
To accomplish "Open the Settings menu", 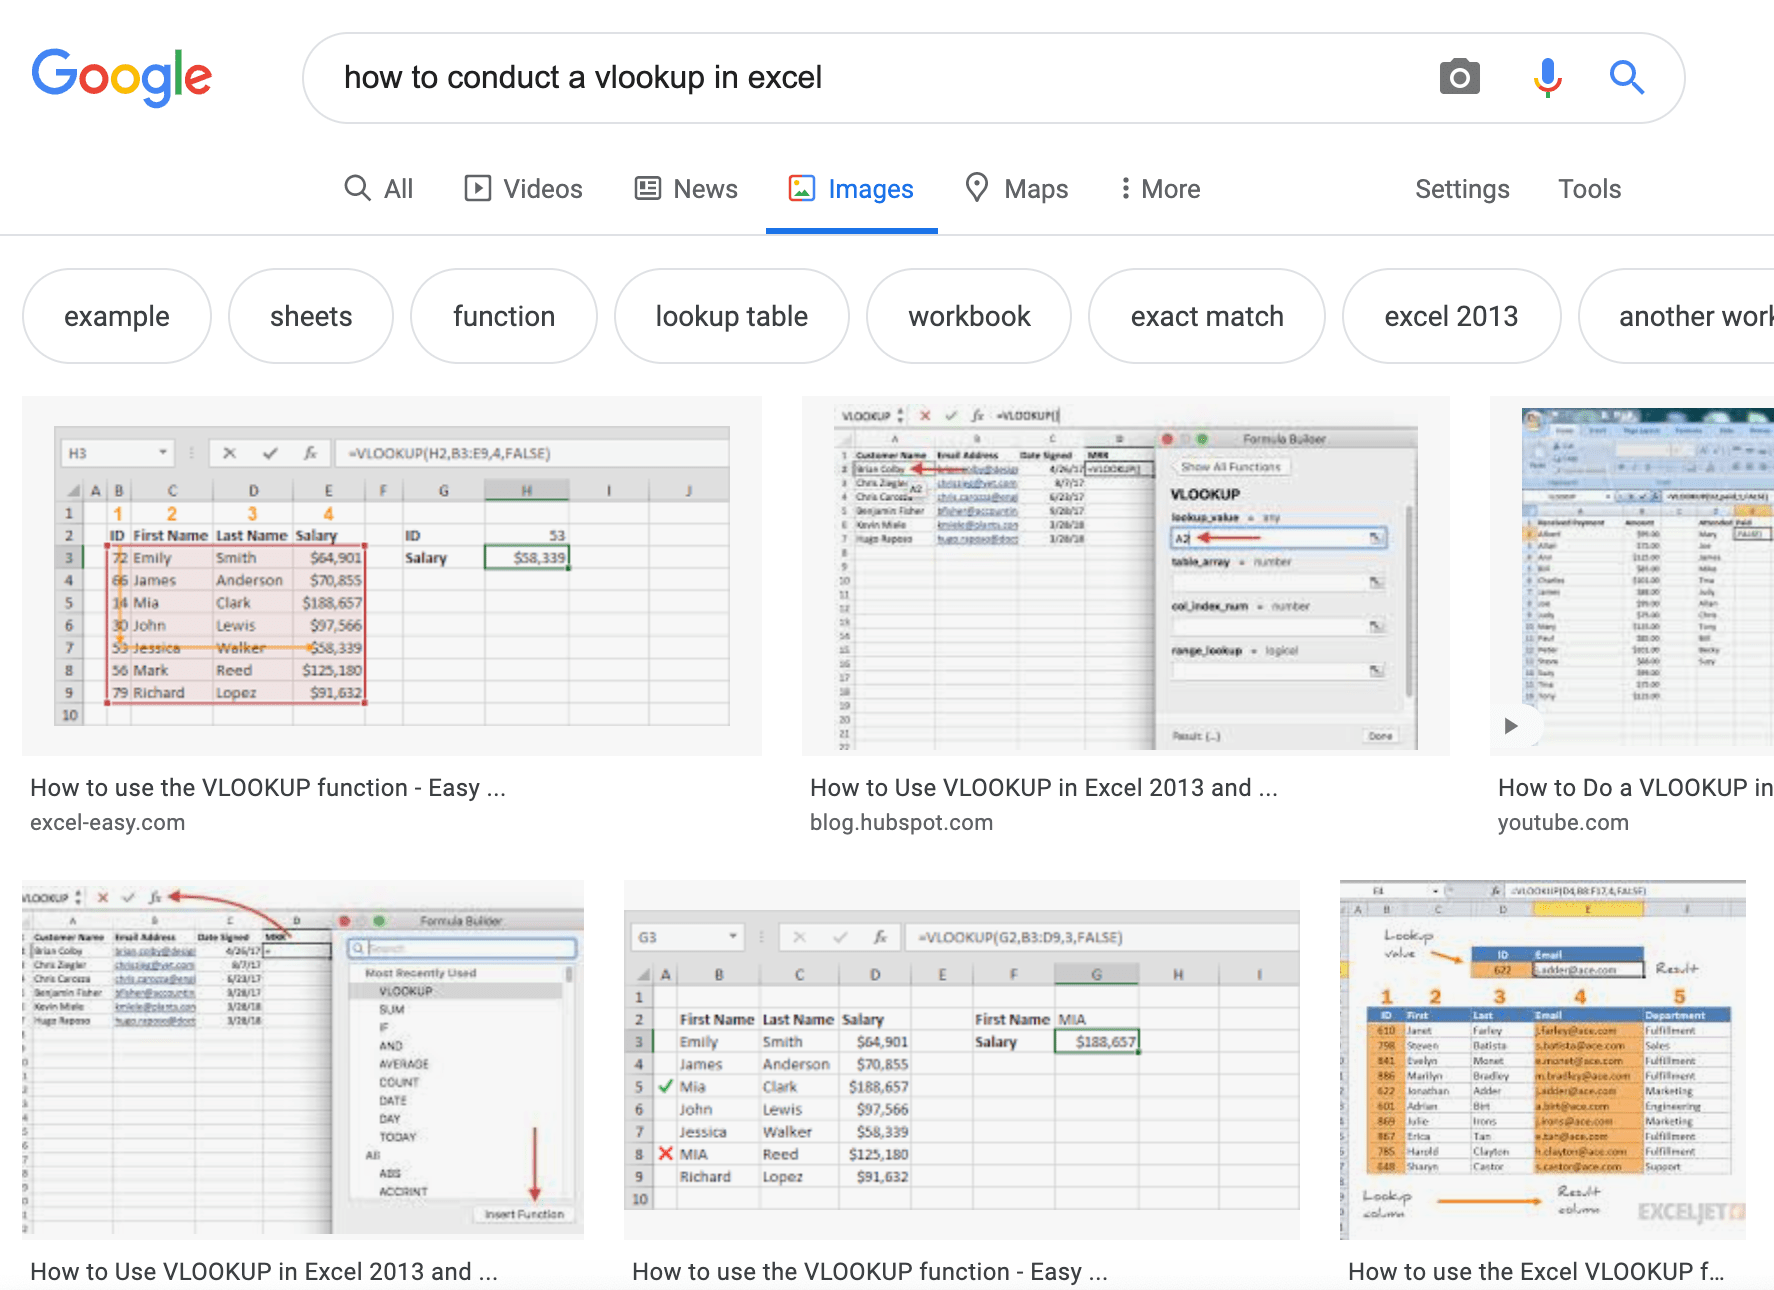I will click(1462, 189).
